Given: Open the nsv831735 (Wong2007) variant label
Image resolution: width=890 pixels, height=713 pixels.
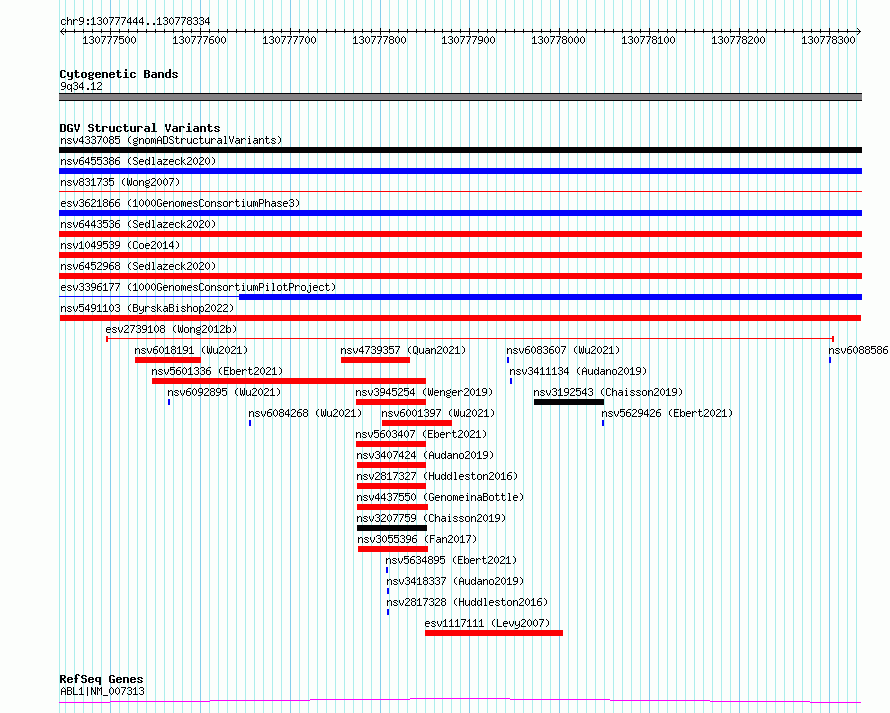Looking at the screenshot, I should [120, 182].
